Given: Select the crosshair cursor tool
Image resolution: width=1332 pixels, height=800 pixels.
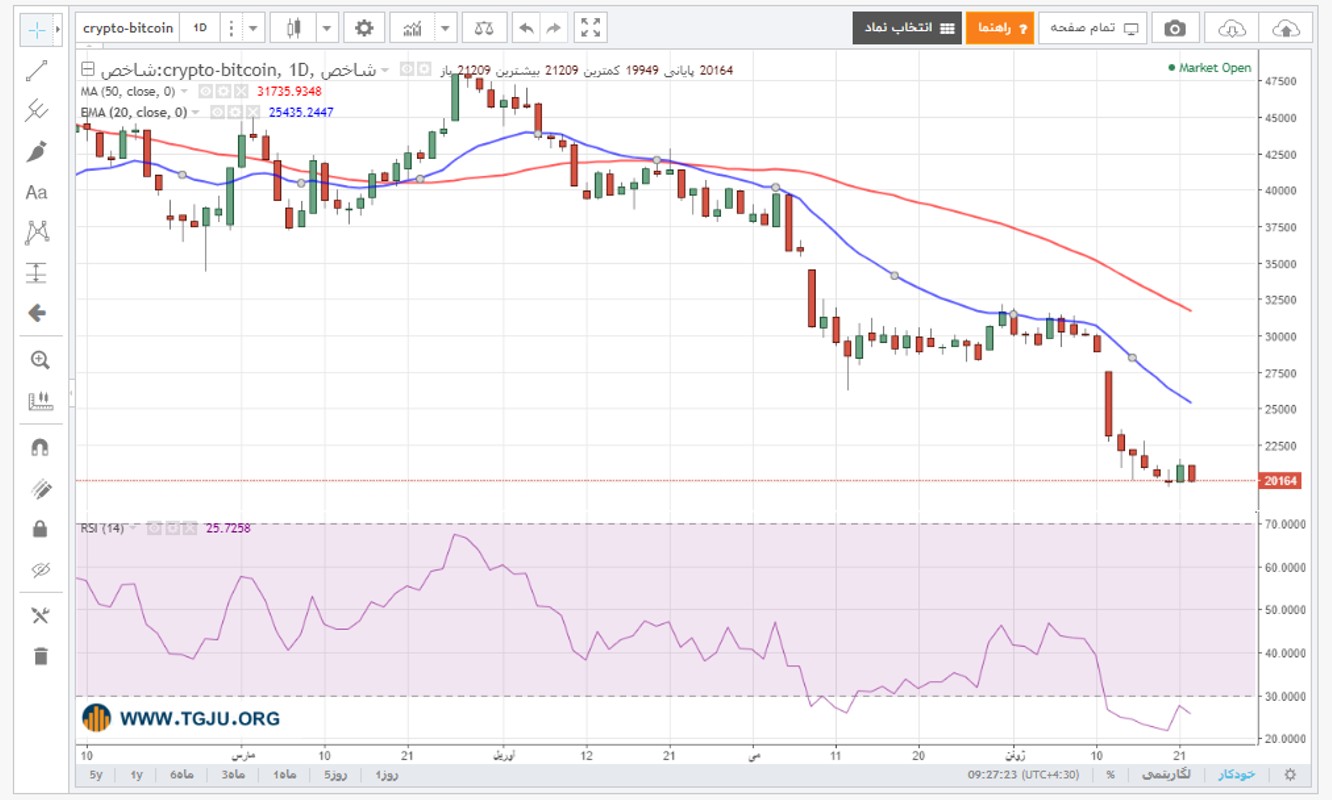Looking at the screenshot, I should (37, 29).
